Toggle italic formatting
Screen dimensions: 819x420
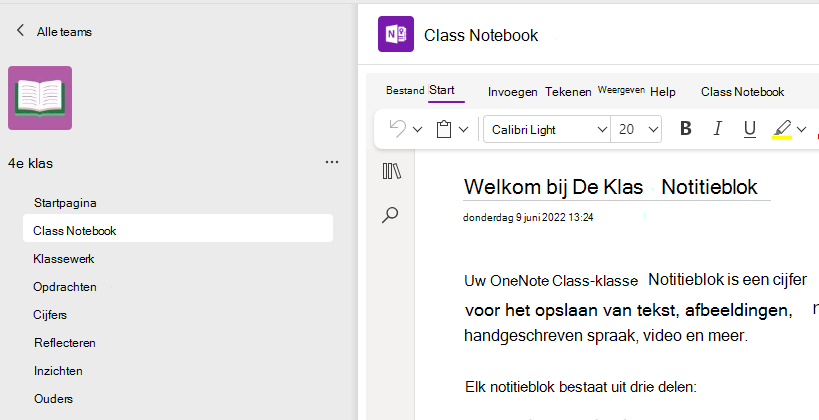718,129
